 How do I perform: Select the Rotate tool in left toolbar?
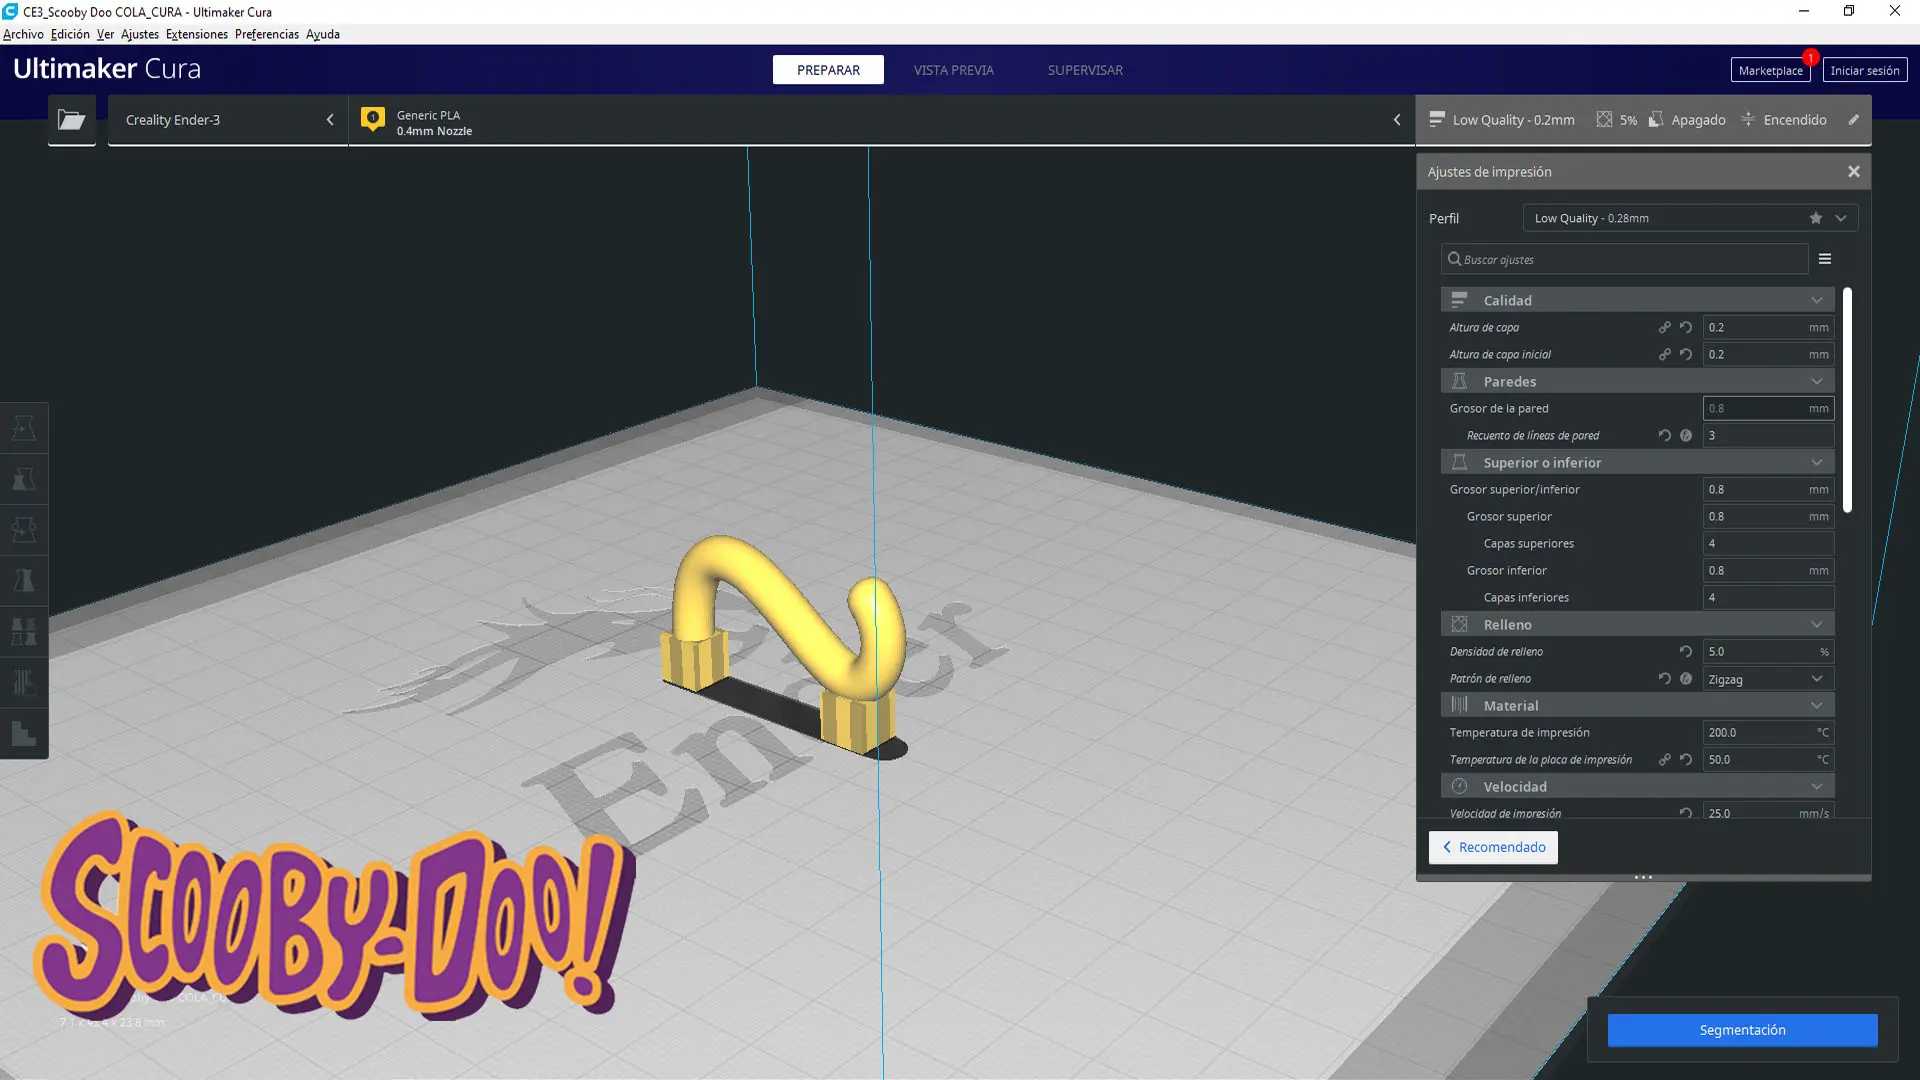point(24,530)
